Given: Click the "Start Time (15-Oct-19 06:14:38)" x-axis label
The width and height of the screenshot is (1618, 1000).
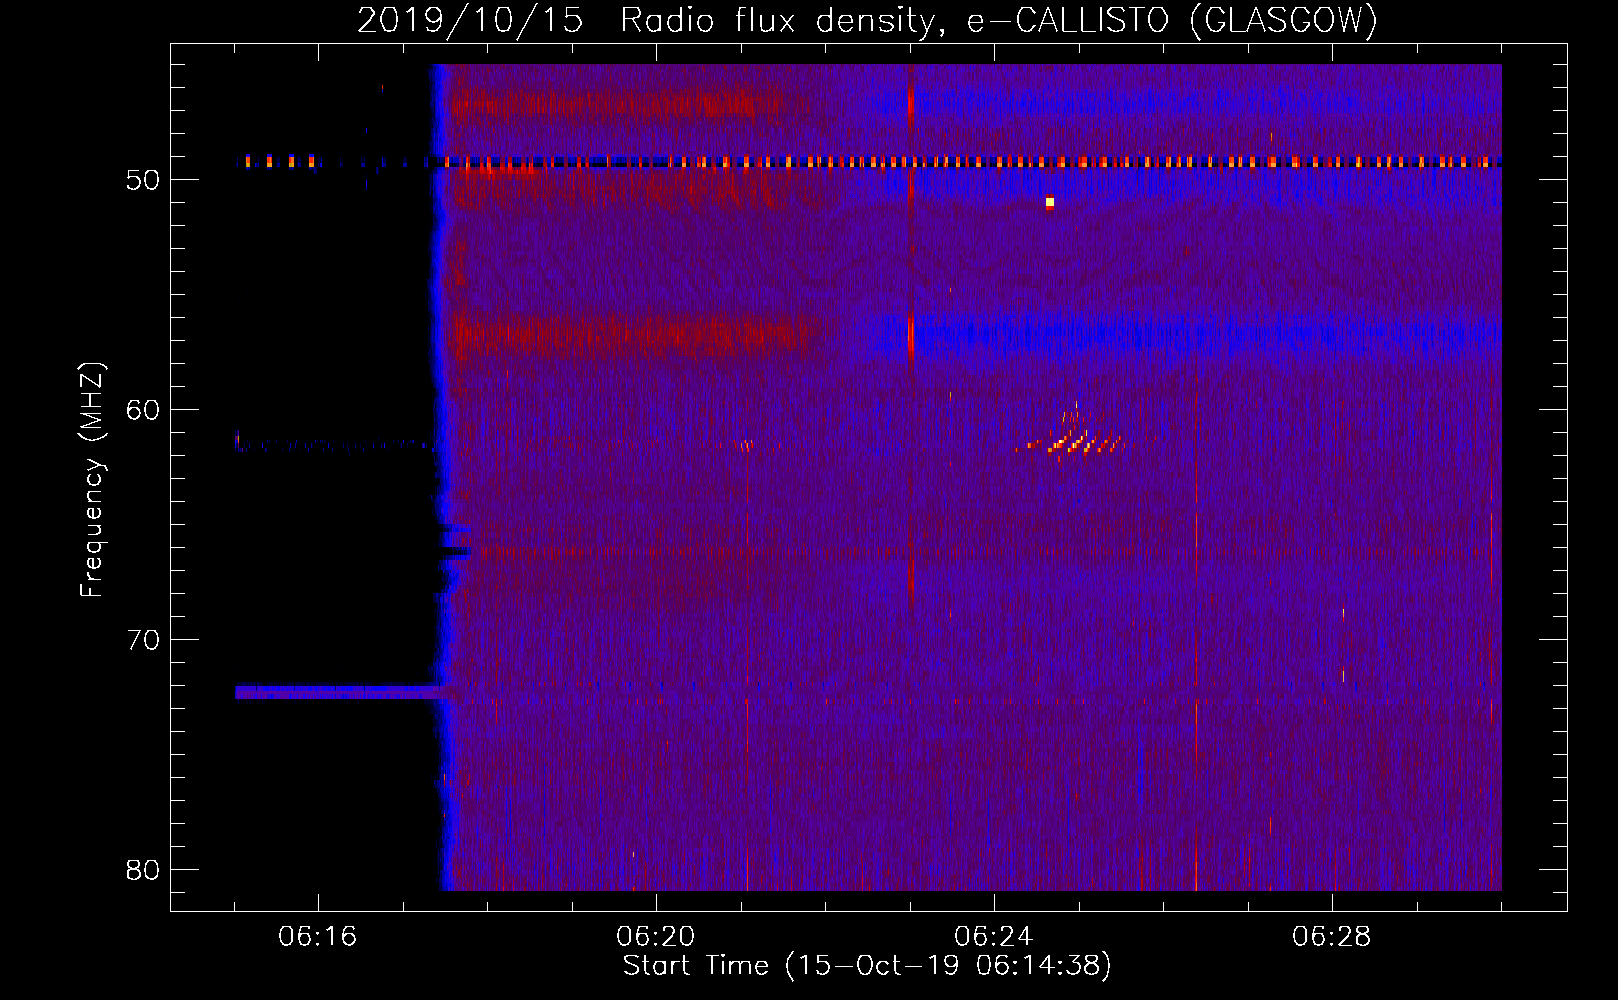Looking at the screenshot, I should (x=867, y=966).
